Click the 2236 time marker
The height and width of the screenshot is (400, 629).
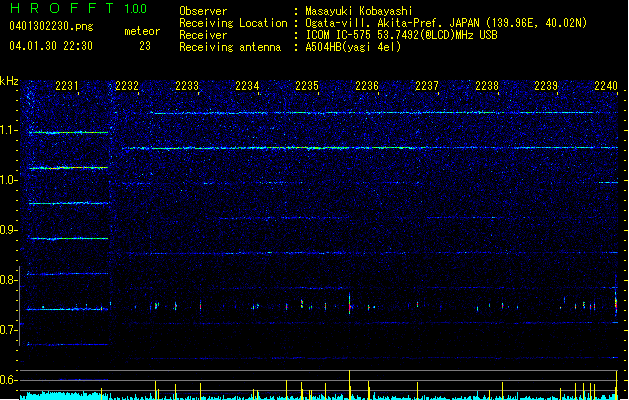(x=367, y=86)
